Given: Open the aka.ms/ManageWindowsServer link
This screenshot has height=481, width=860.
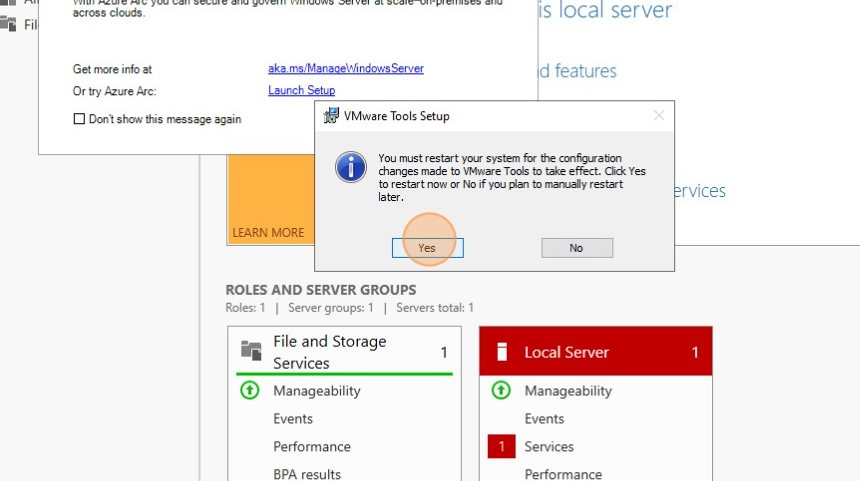Looking at the screenshot, I should pyautogui.click(x=346, y=69).
